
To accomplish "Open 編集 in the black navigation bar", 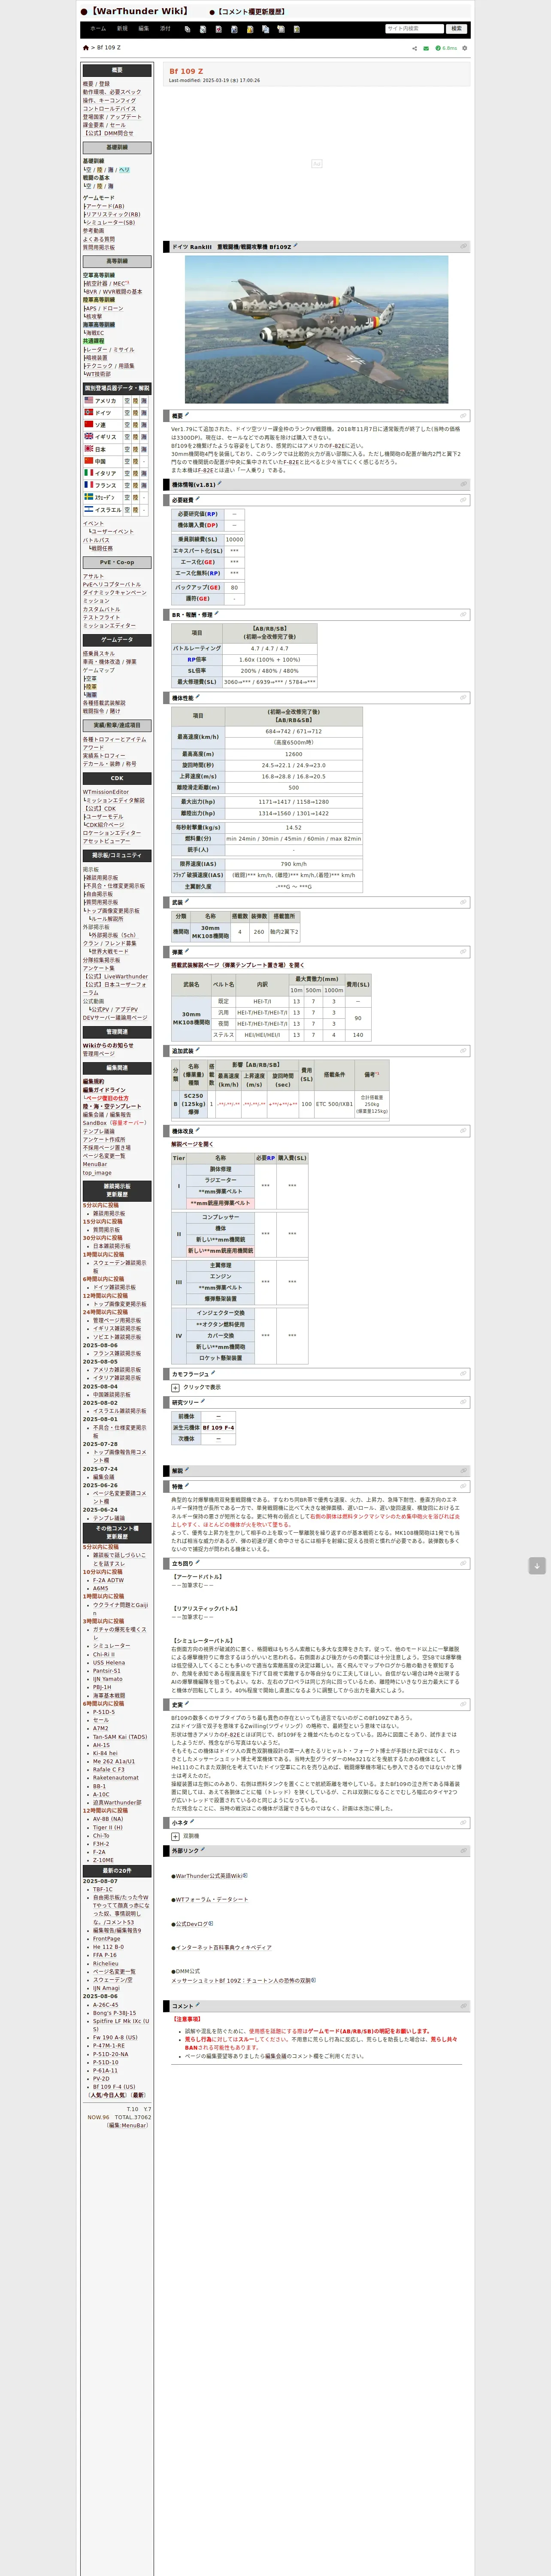I will point(144,29).
